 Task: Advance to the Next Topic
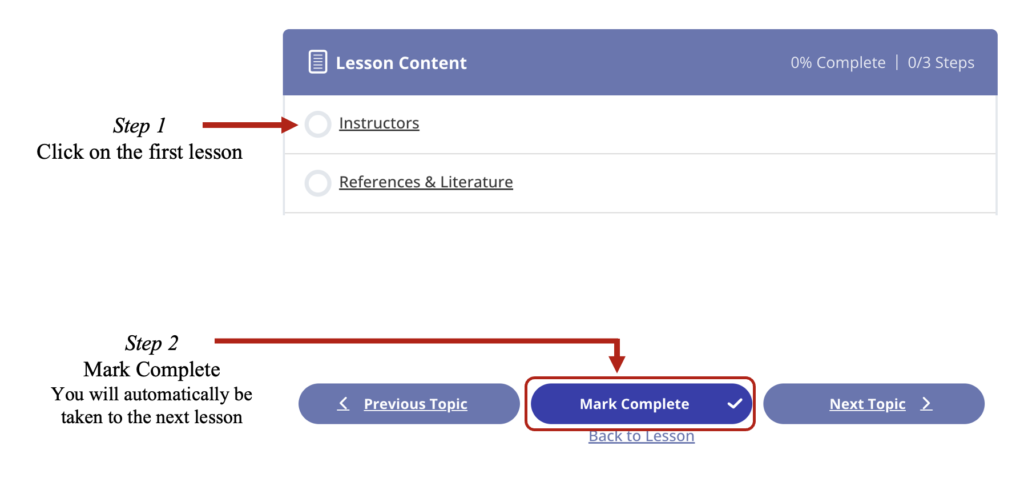[x=867, y=404]
